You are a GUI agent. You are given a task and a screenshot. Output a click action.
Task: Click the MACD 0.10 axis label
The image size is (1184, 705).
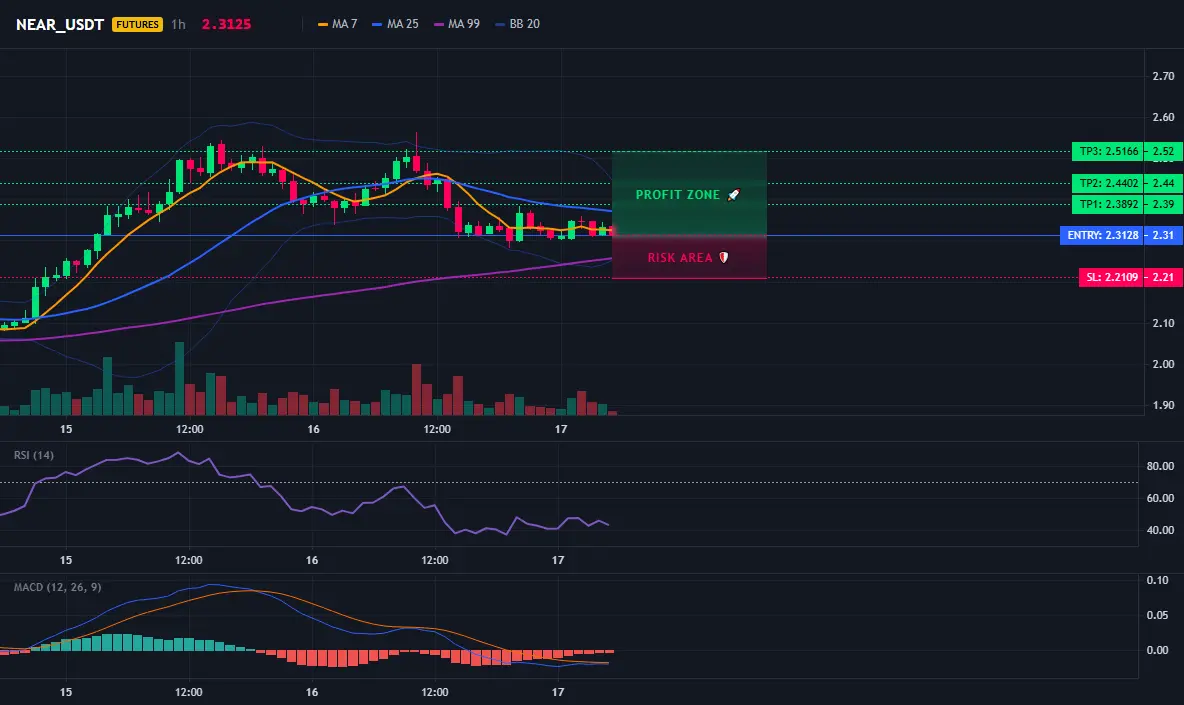1158,580
